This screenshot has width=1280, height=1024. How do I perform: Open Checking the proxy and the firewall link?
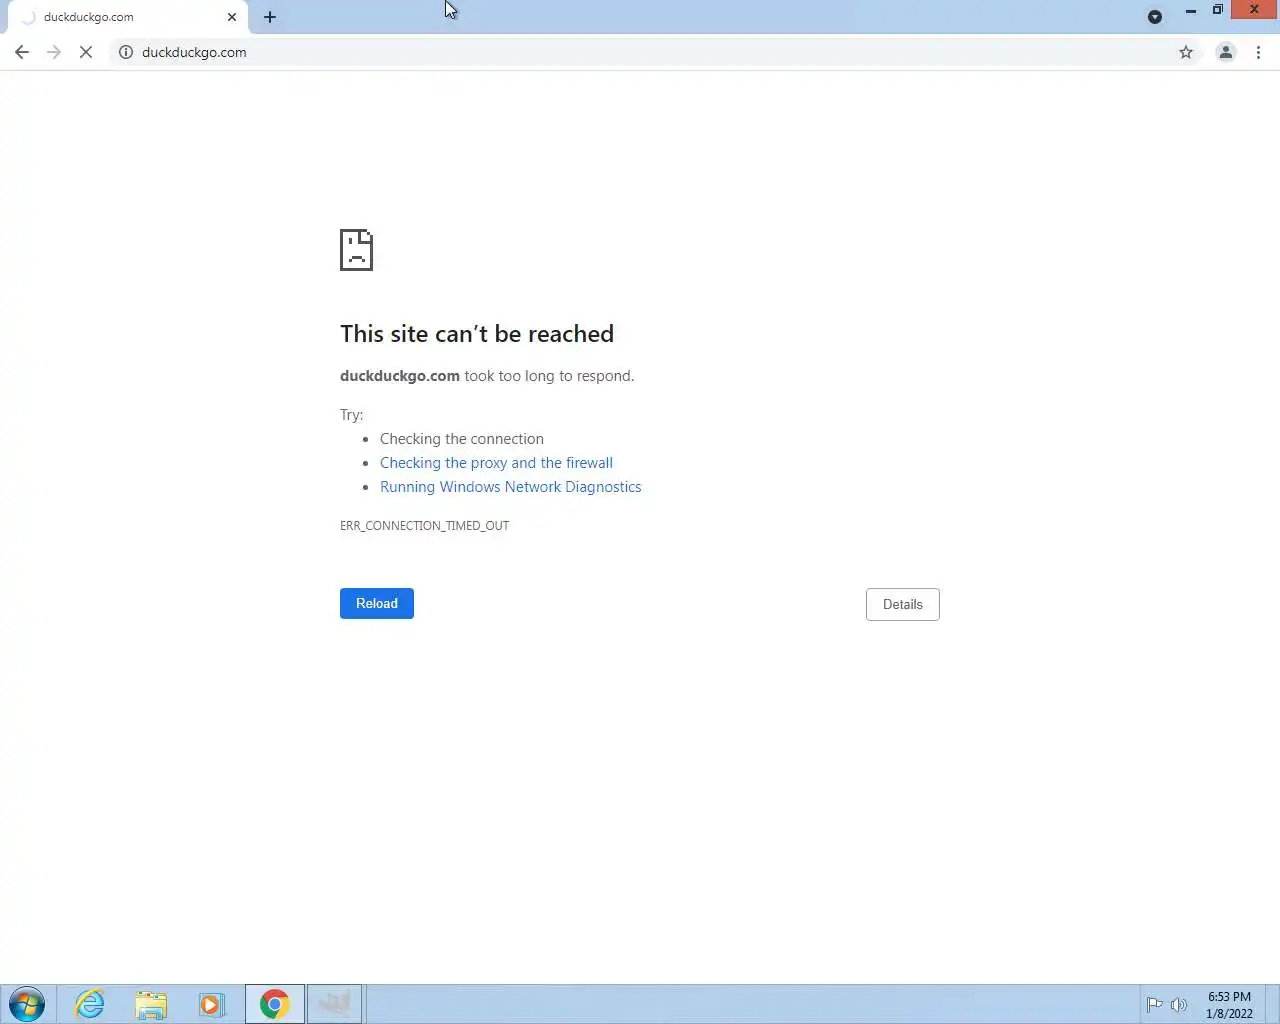(x=496, y=463)
